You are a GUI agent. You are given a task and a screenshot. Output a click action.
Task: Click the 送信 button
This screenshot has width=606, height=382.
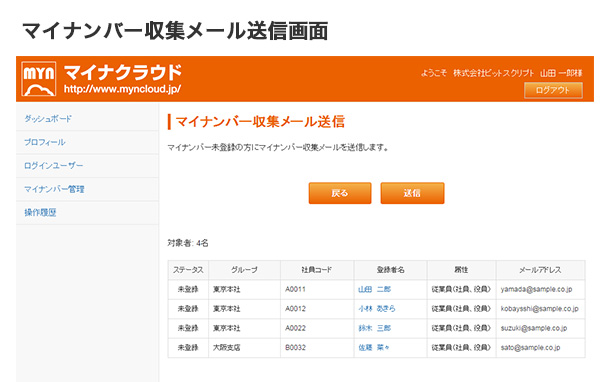point(412,193)
